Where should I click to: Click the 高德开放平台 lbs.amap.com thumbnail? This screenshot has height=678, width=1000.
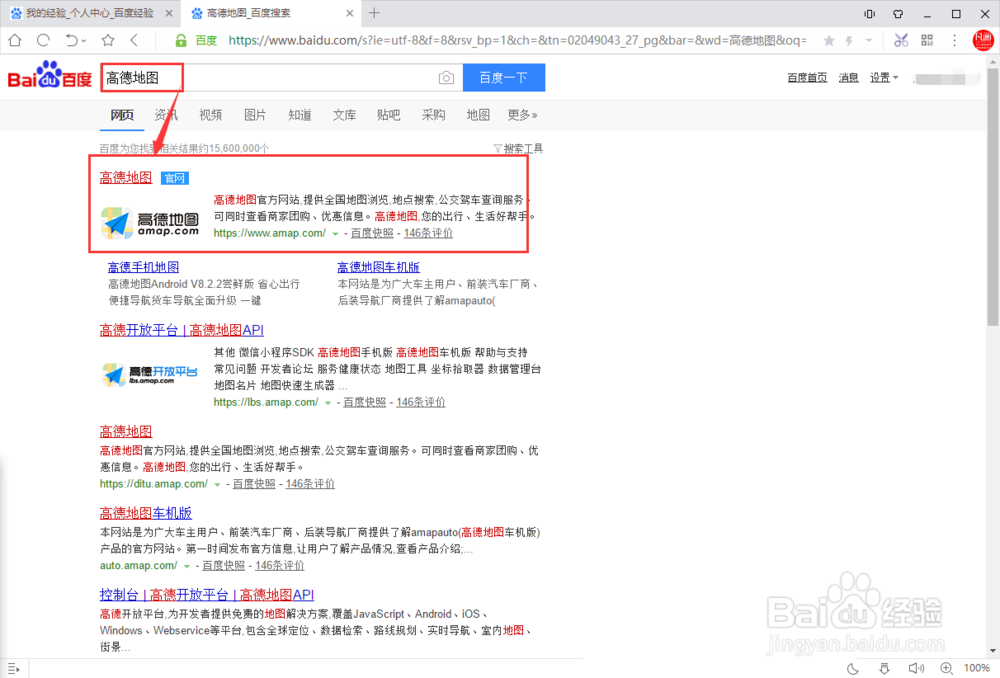click(x=150, y=374)
